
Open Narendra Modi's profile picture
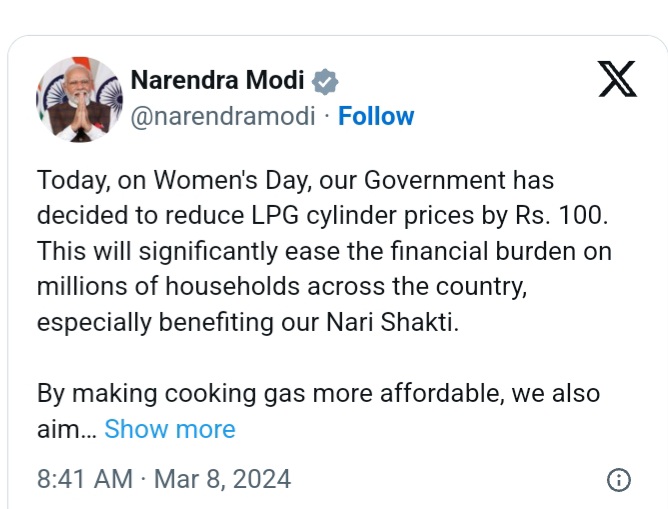pyautogui.click(x=77, y=97)
